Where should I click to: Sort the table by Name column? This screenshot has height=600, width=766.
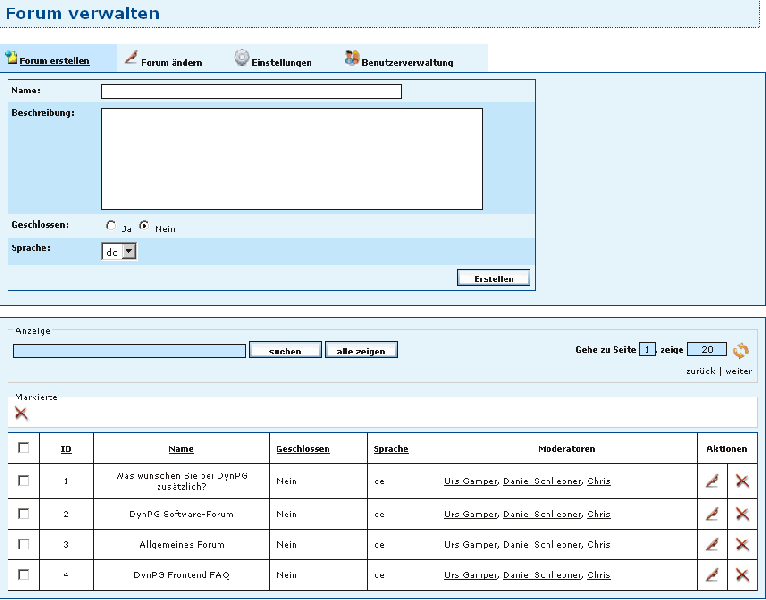tap(181, 449)
